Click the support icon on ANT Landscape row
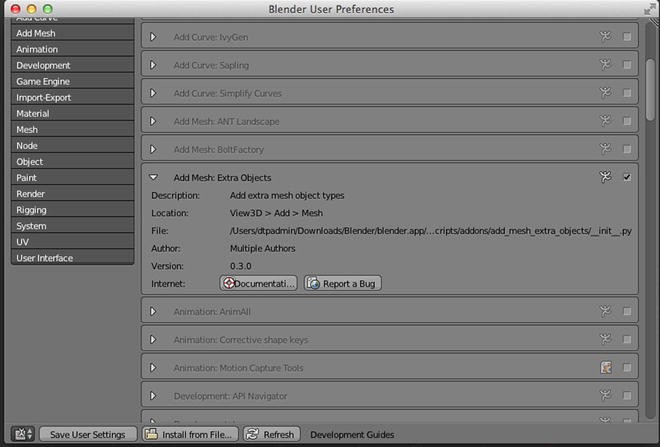The height and width of the screenshot is (447, 660). coord(605,121)
